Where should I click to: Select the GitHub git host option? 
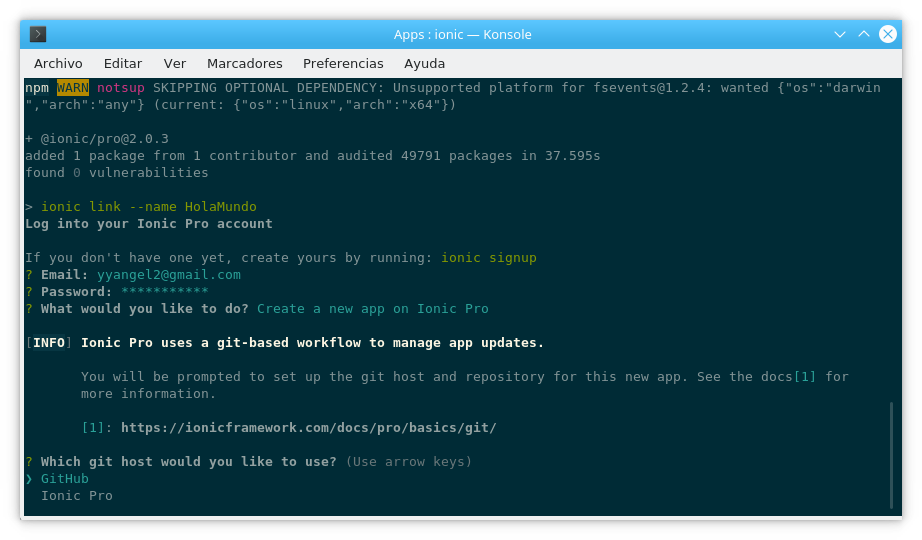65,479
